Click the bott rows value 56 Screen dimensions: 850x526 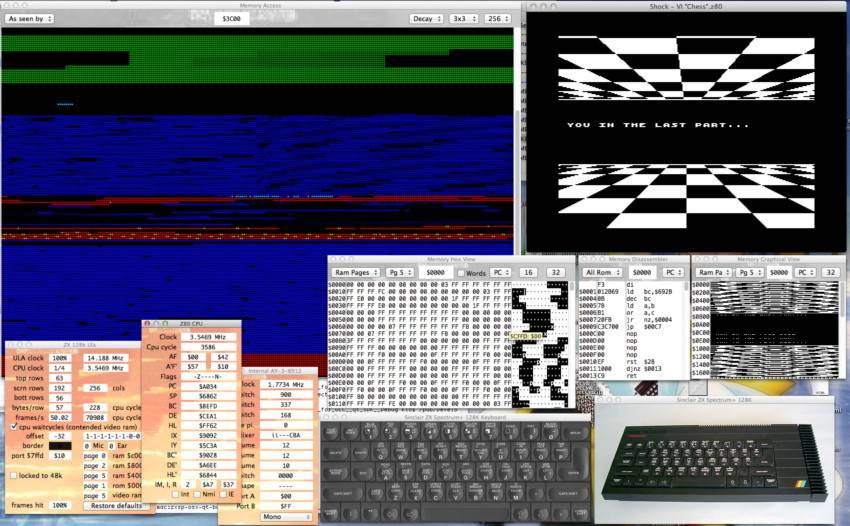(x=60, y=398)
